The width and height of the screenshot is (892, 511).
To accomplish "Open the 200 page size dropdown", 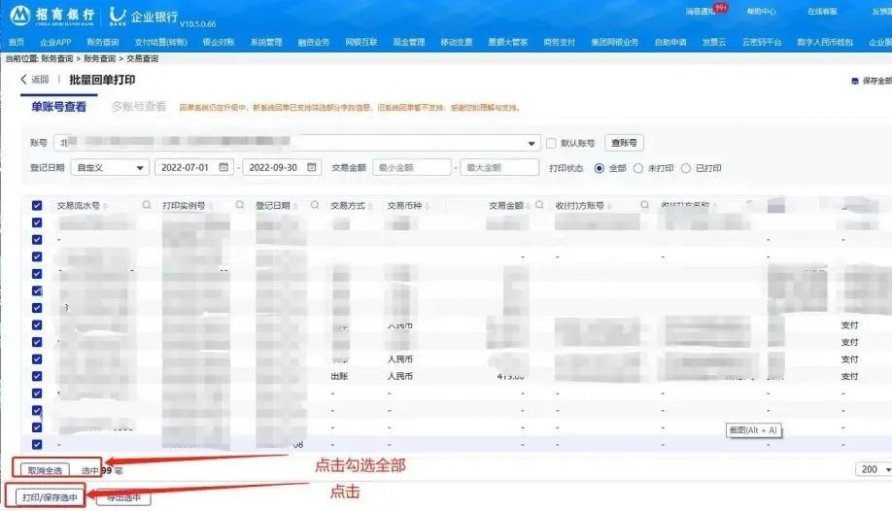I will pyautogui.click(x=874, y=469).
